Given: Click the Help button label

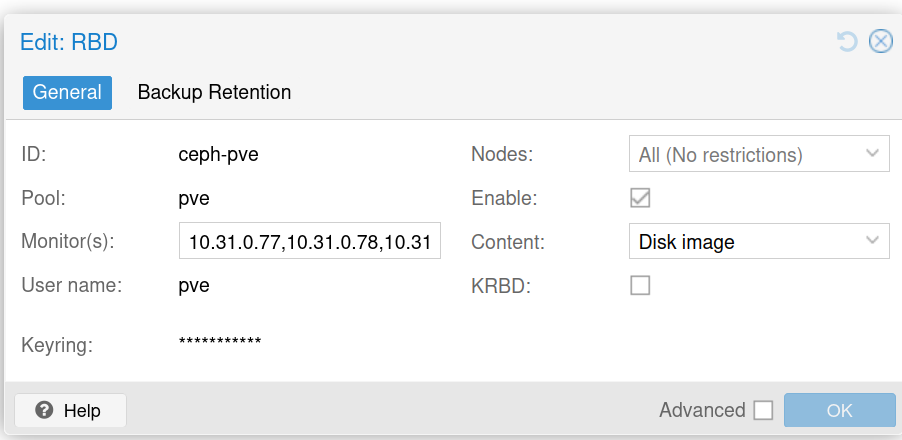Looking at the screenshot, I should 82,410.
